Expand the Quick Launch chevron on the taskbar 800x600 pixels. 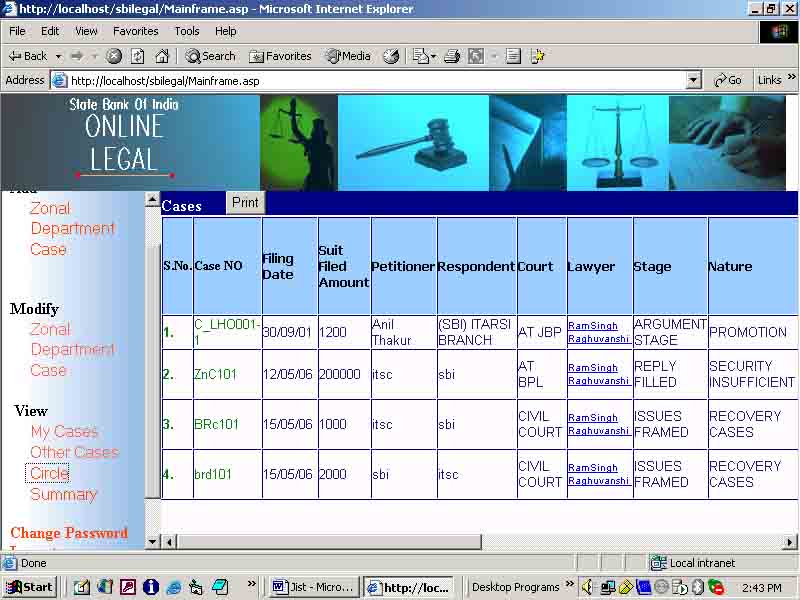coord(251,584)
